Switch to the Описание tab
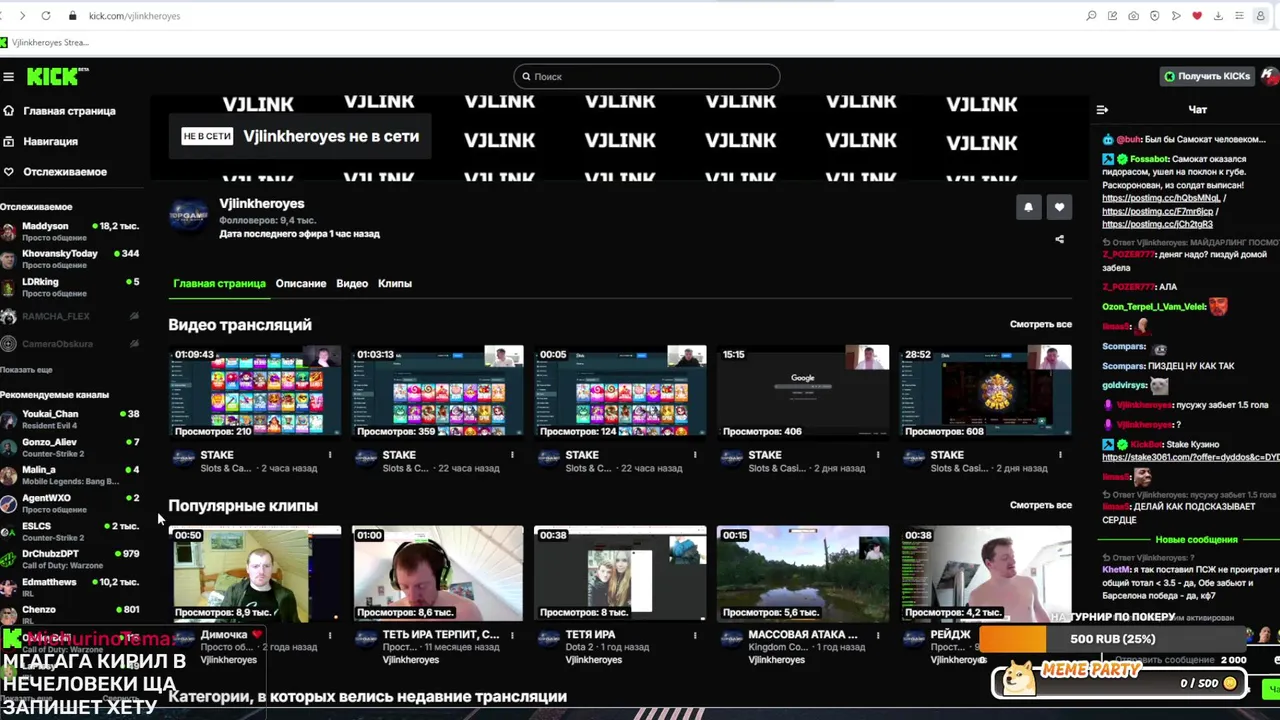1280x720 pixels. pos(301,283)
